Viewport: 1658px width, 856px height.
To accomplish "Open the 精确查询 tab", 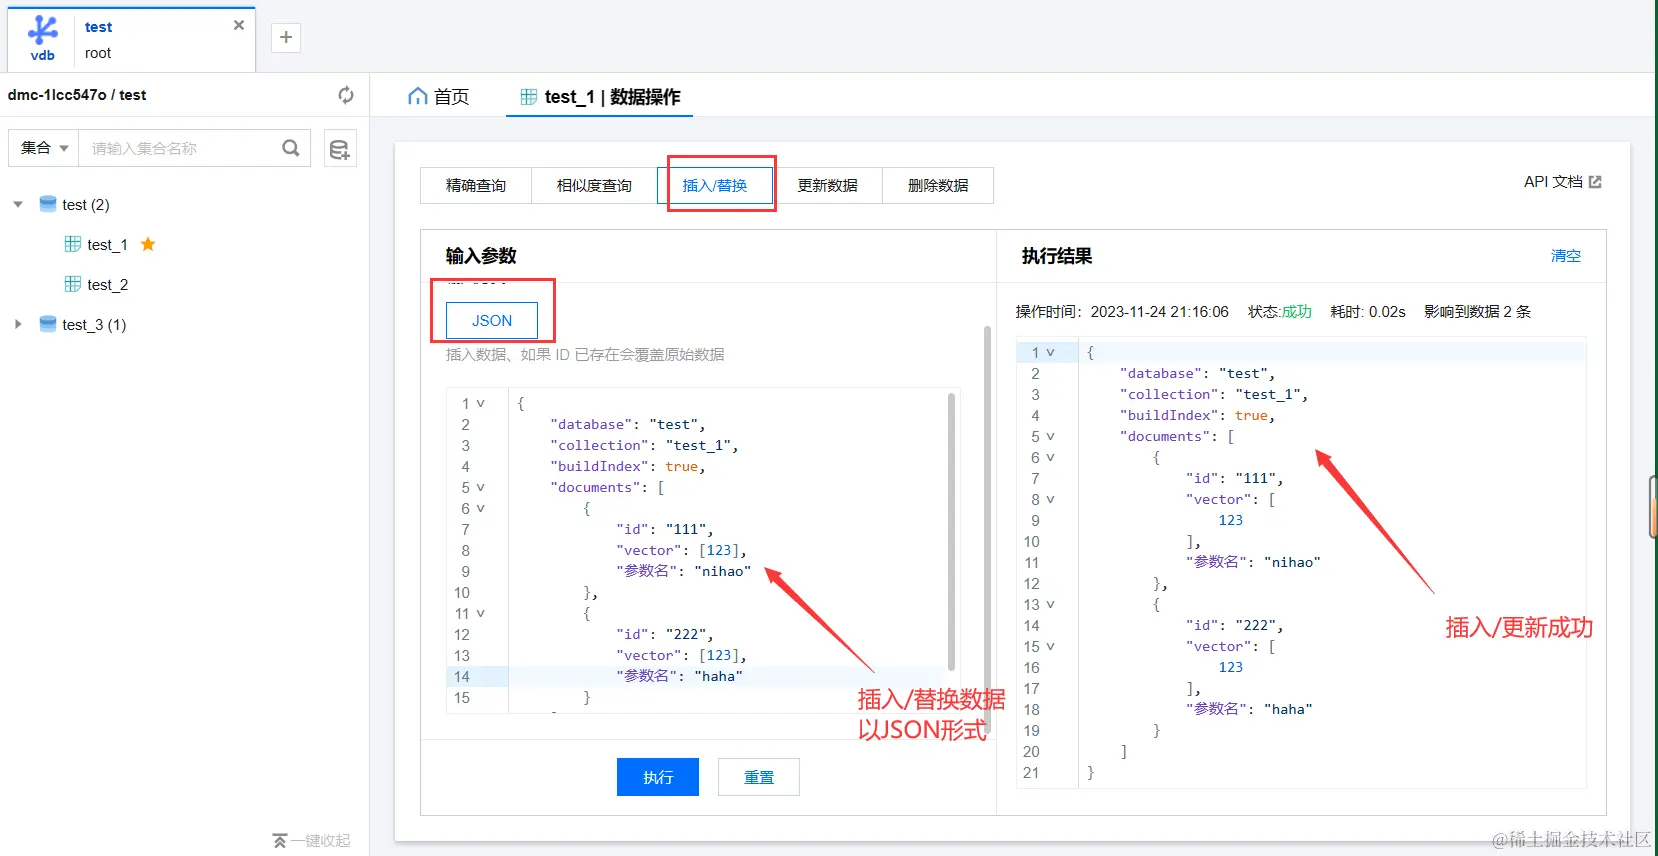I will coord(476,186).
